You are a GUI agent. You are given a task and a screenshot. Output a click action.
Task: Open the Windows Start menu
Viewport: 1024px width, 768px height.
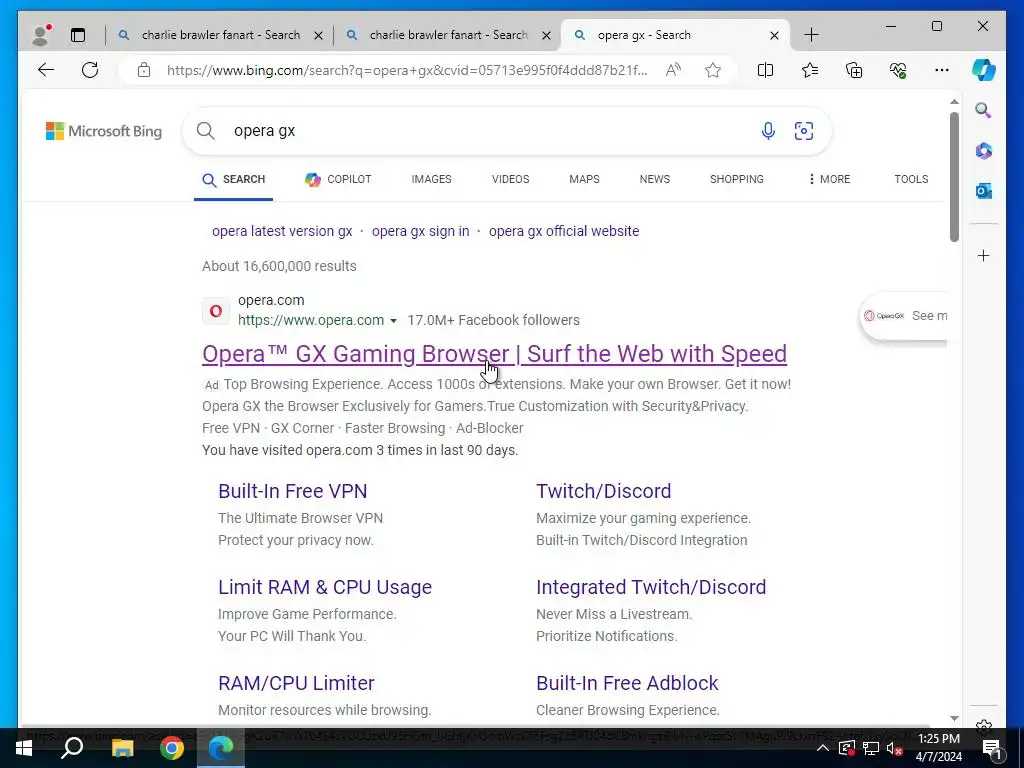click(x=24, y=748)
